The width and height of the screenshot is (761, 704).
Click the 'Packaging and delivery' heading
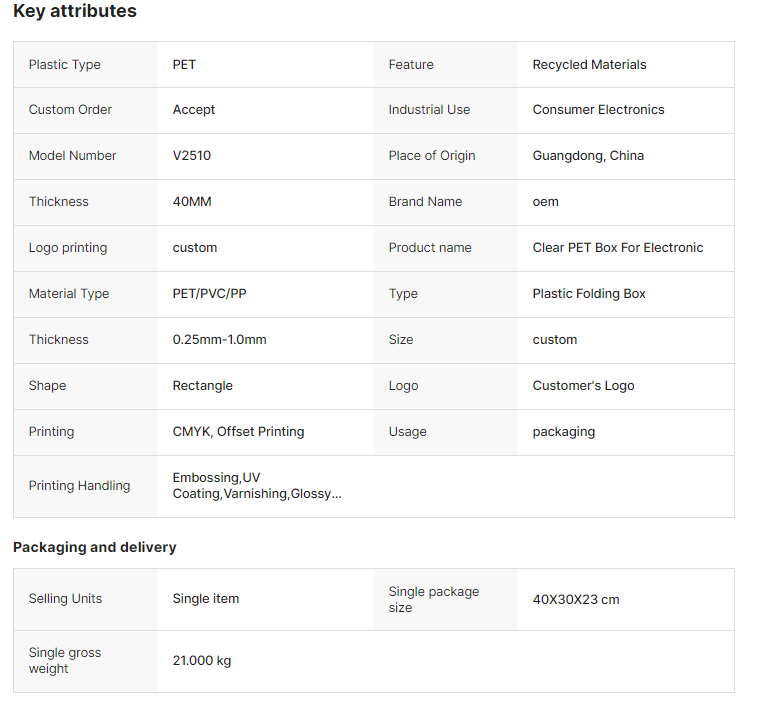(94, 547)
